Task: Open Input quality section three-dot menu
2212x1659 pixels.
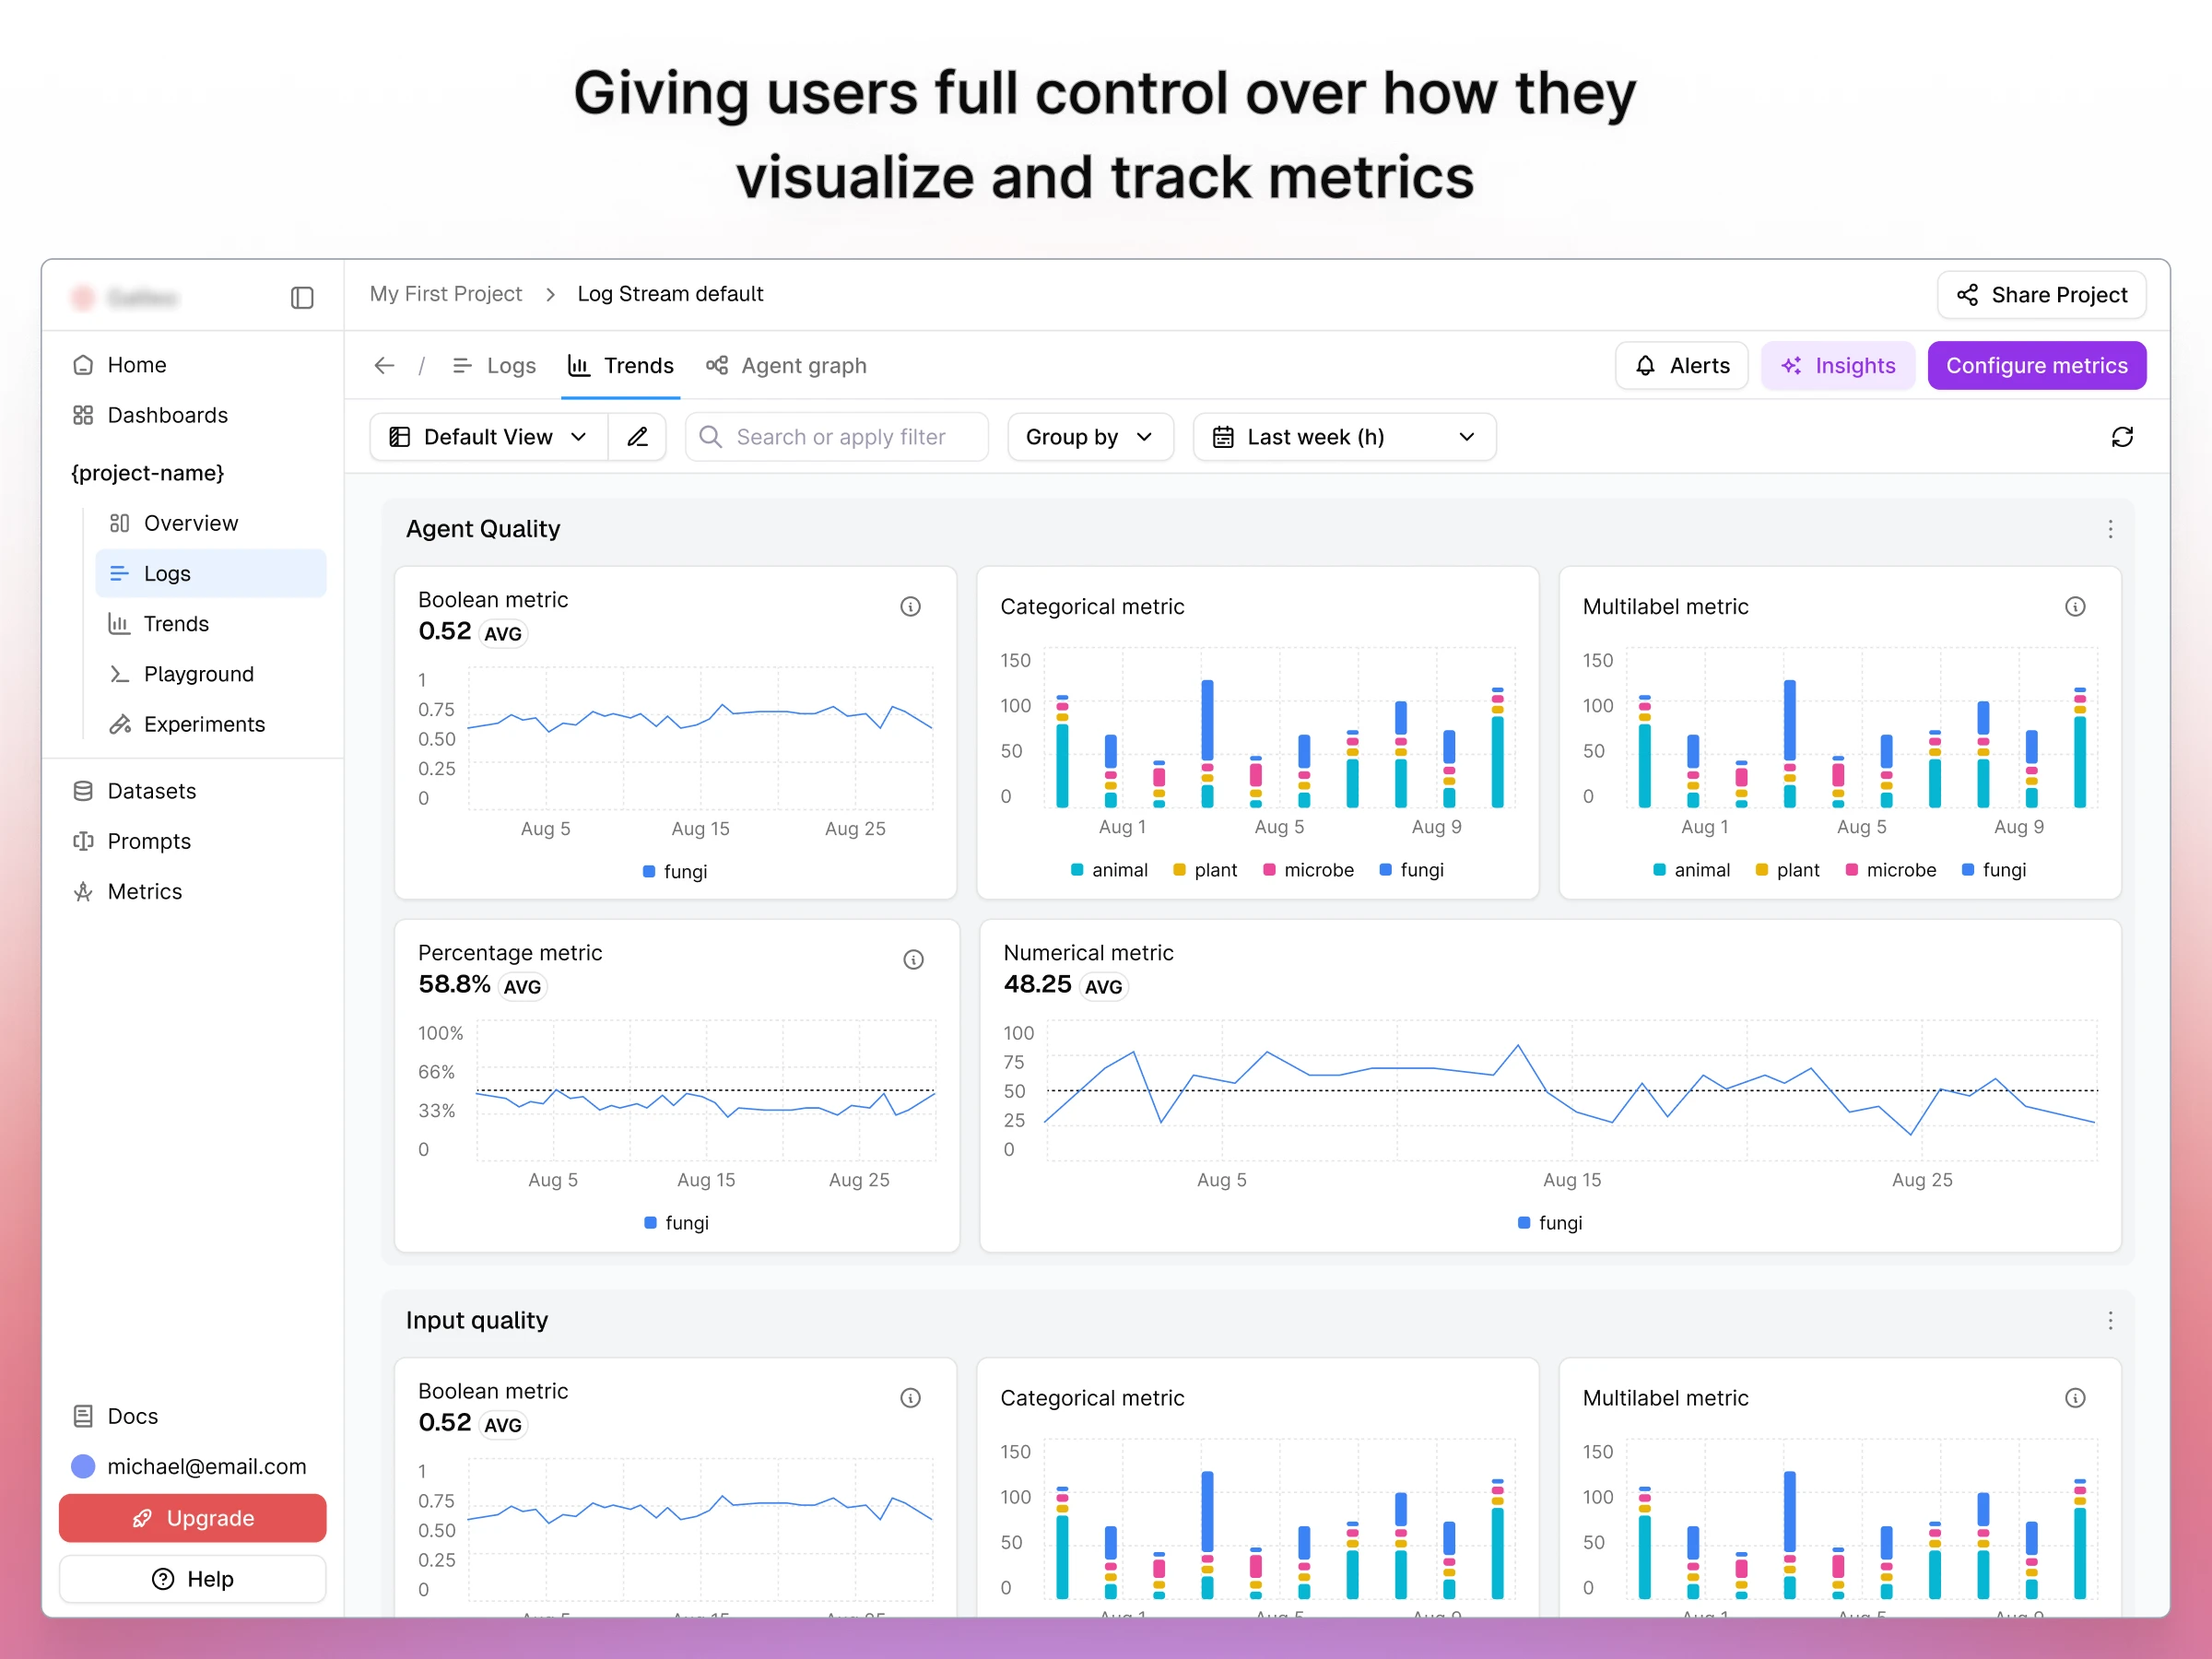Action: pos(2110,1320)
